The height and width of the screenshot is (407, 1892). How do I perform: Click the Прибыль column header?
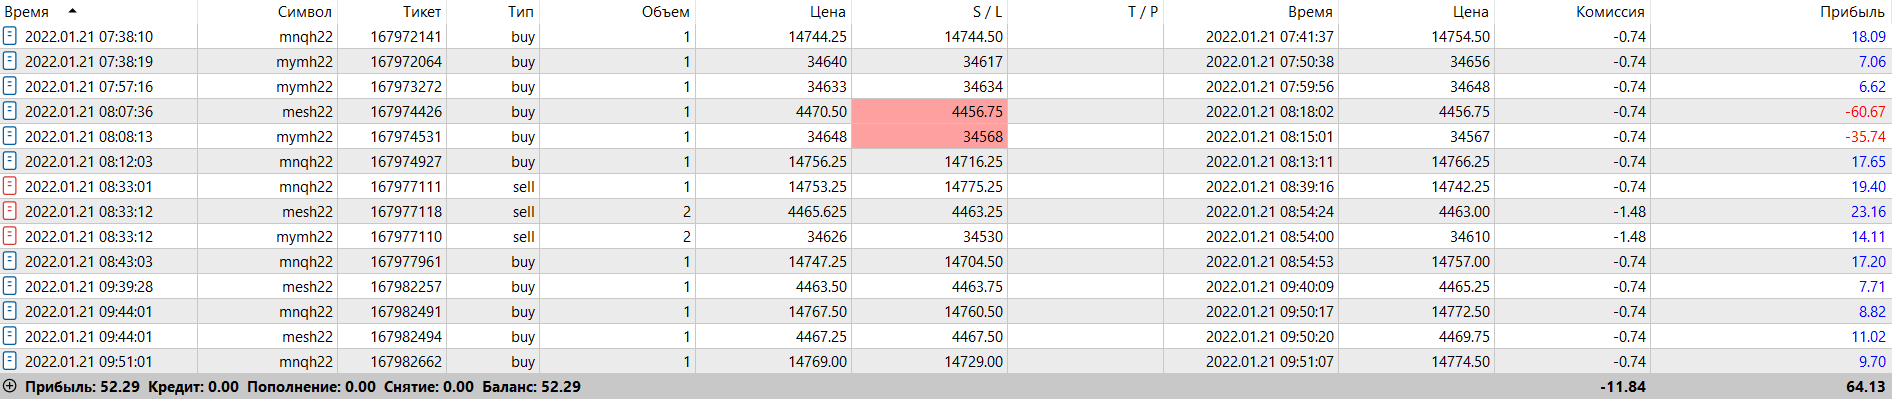pos(1852,12)
